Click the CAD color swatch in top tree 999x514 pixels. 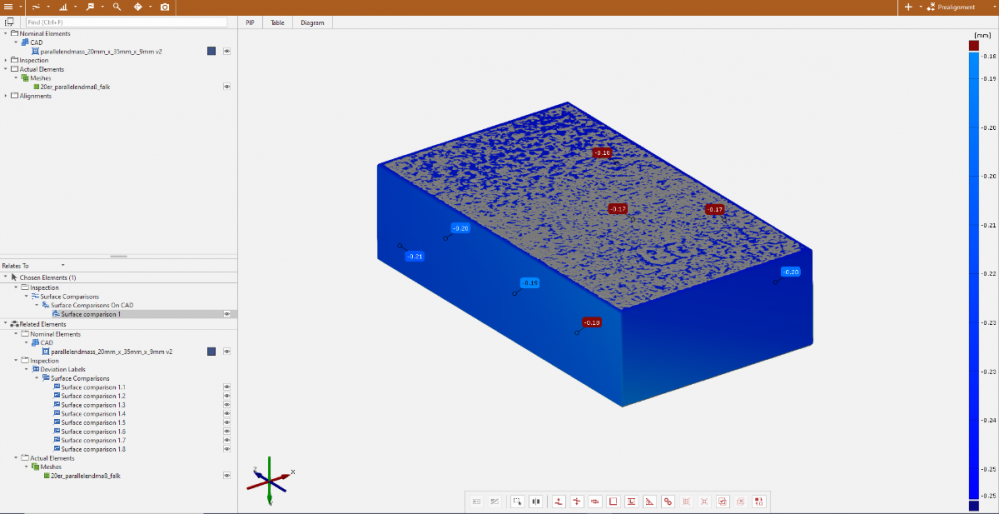coord(212,51)
